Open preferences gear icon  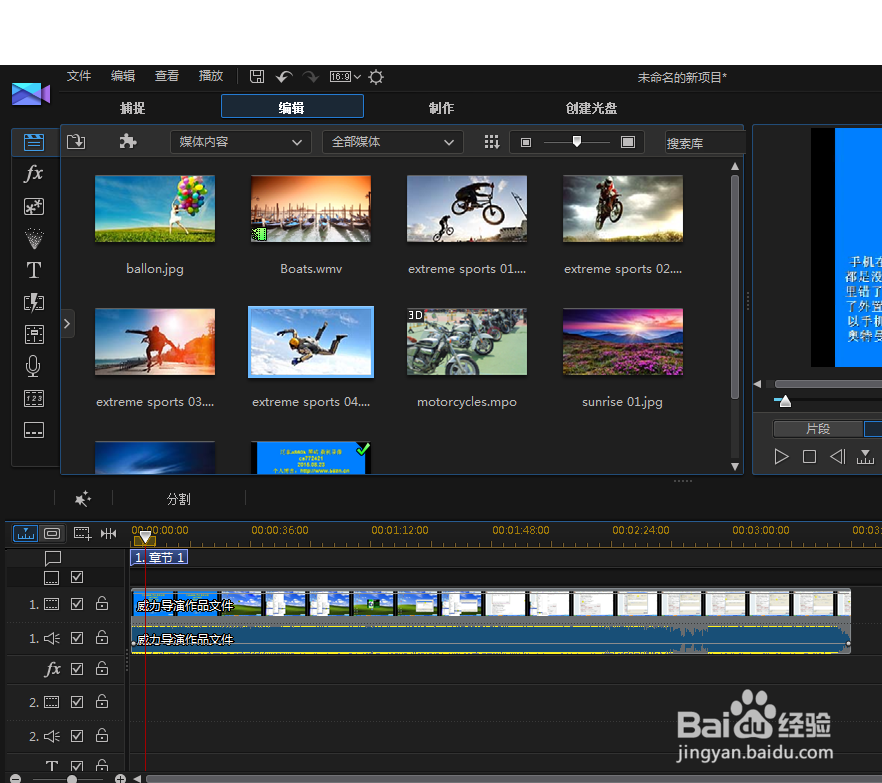[376, 77]
